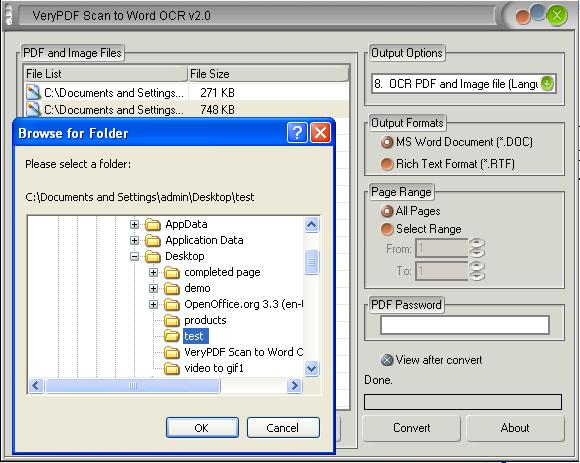Choose the All Pages radio button
The width and height of the screenshot is (580, 463).
(x=410, y=211)
